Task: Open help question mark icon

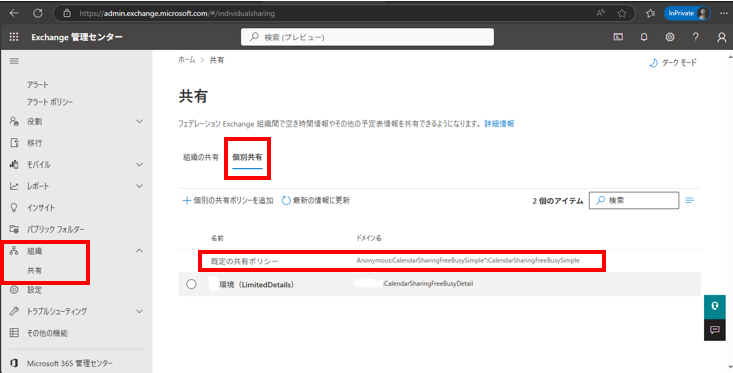Action: [x=696, y=37]
